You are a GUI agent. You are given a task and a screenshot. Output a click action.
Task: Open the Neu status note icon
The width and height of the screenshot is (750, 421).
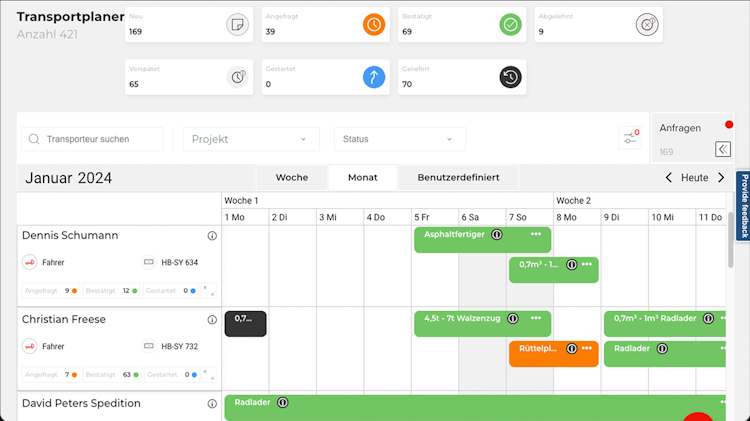pos(237,24)
